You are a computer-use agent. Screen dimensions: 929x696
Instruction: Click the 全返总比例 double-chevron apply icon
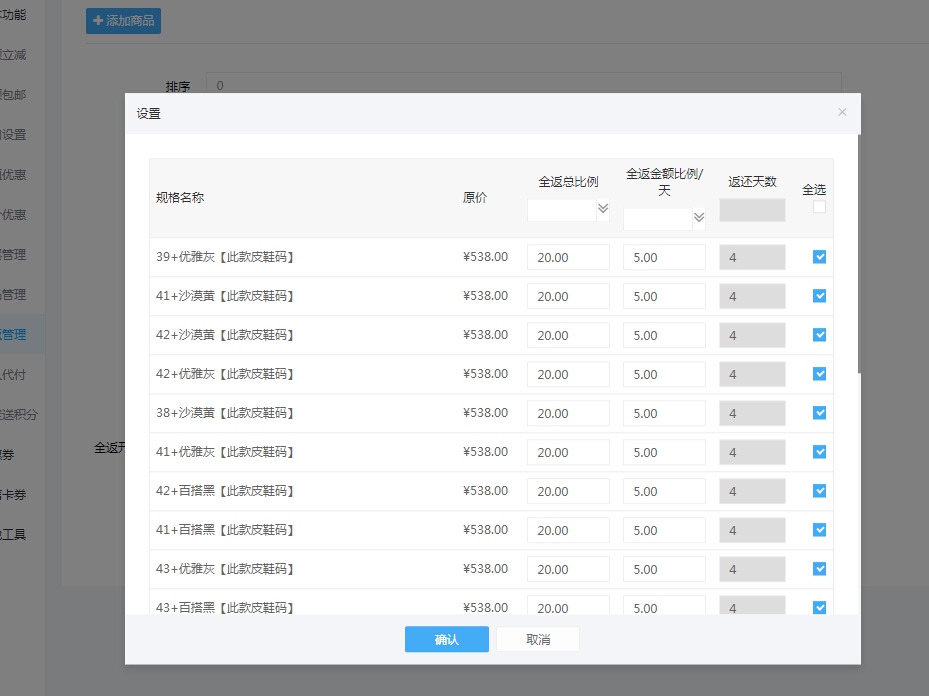[x=603, y=209]
